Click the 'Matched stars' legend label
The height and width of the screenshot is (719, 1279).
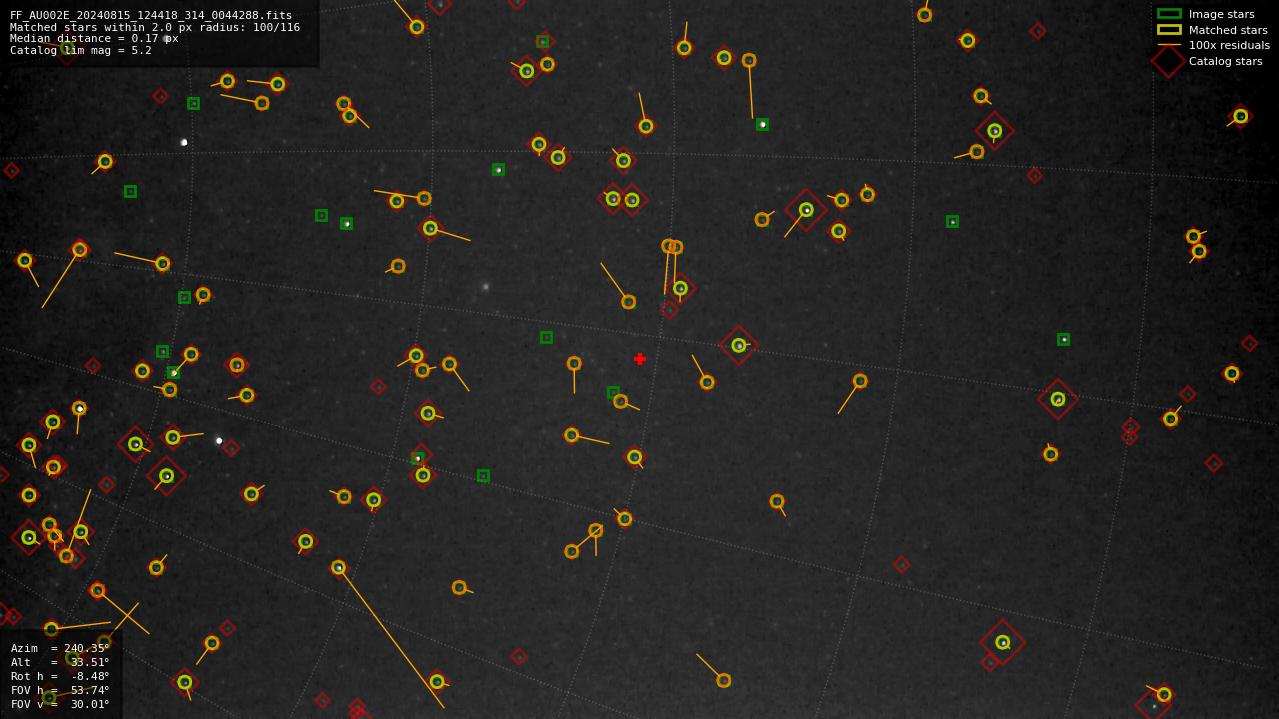tap(1228, 30)
